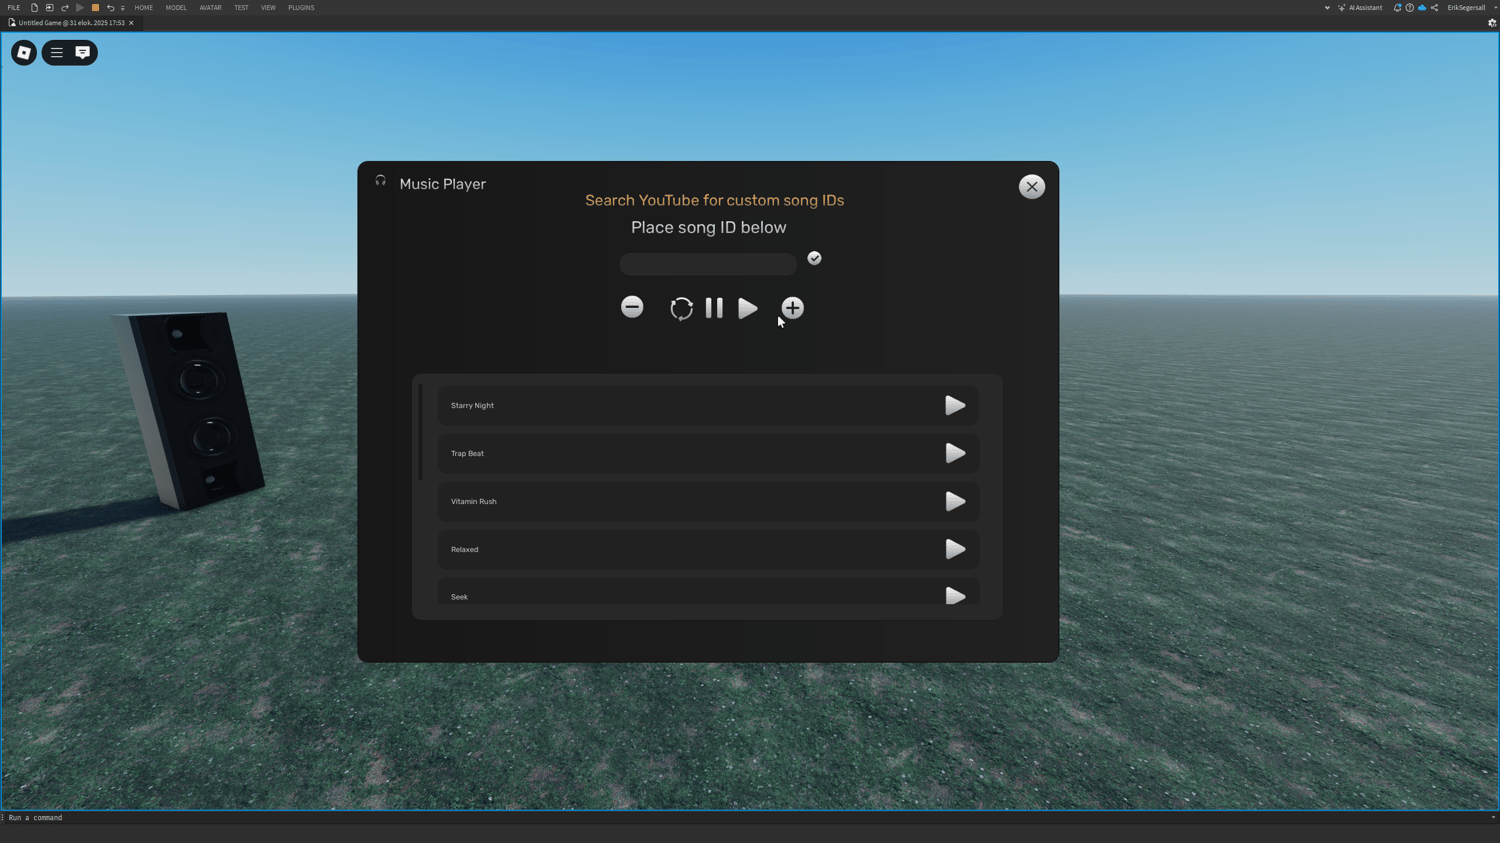Click the song ID input field
The width and height of the screenshot is (1500, 843).
pos(708,264)
